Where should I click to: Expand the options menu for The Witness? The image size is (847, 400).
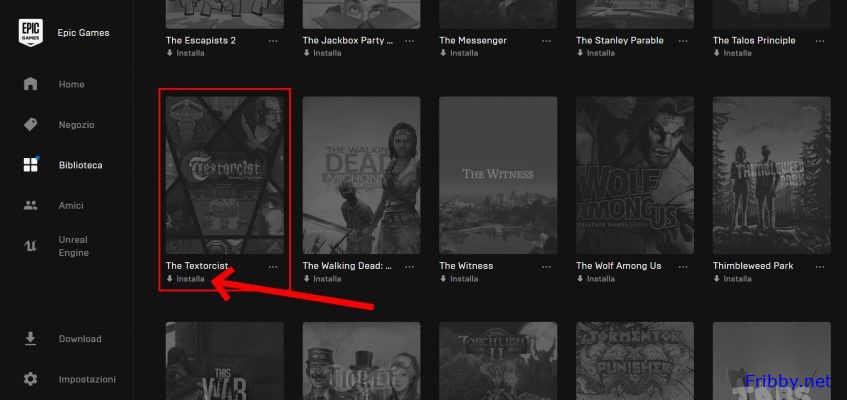tap(547, 267)
